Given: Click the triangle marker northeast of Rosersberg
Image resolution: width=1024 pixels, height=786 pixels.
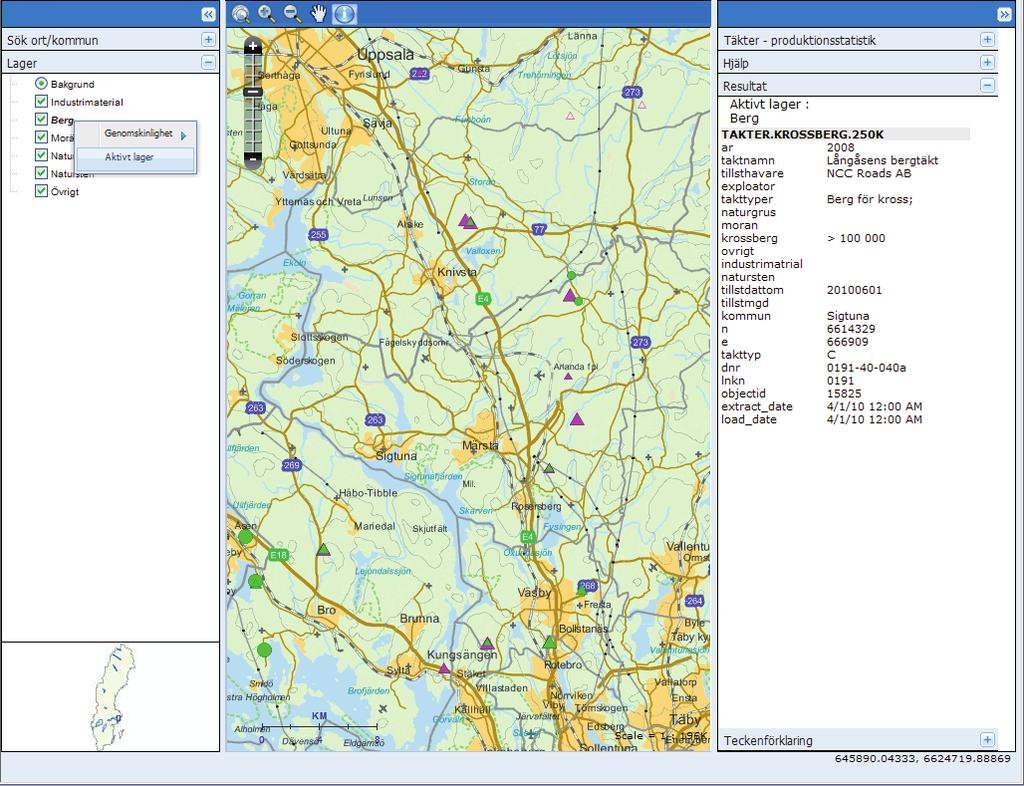Looking at the screenshot, I should [x=549, y=468].
